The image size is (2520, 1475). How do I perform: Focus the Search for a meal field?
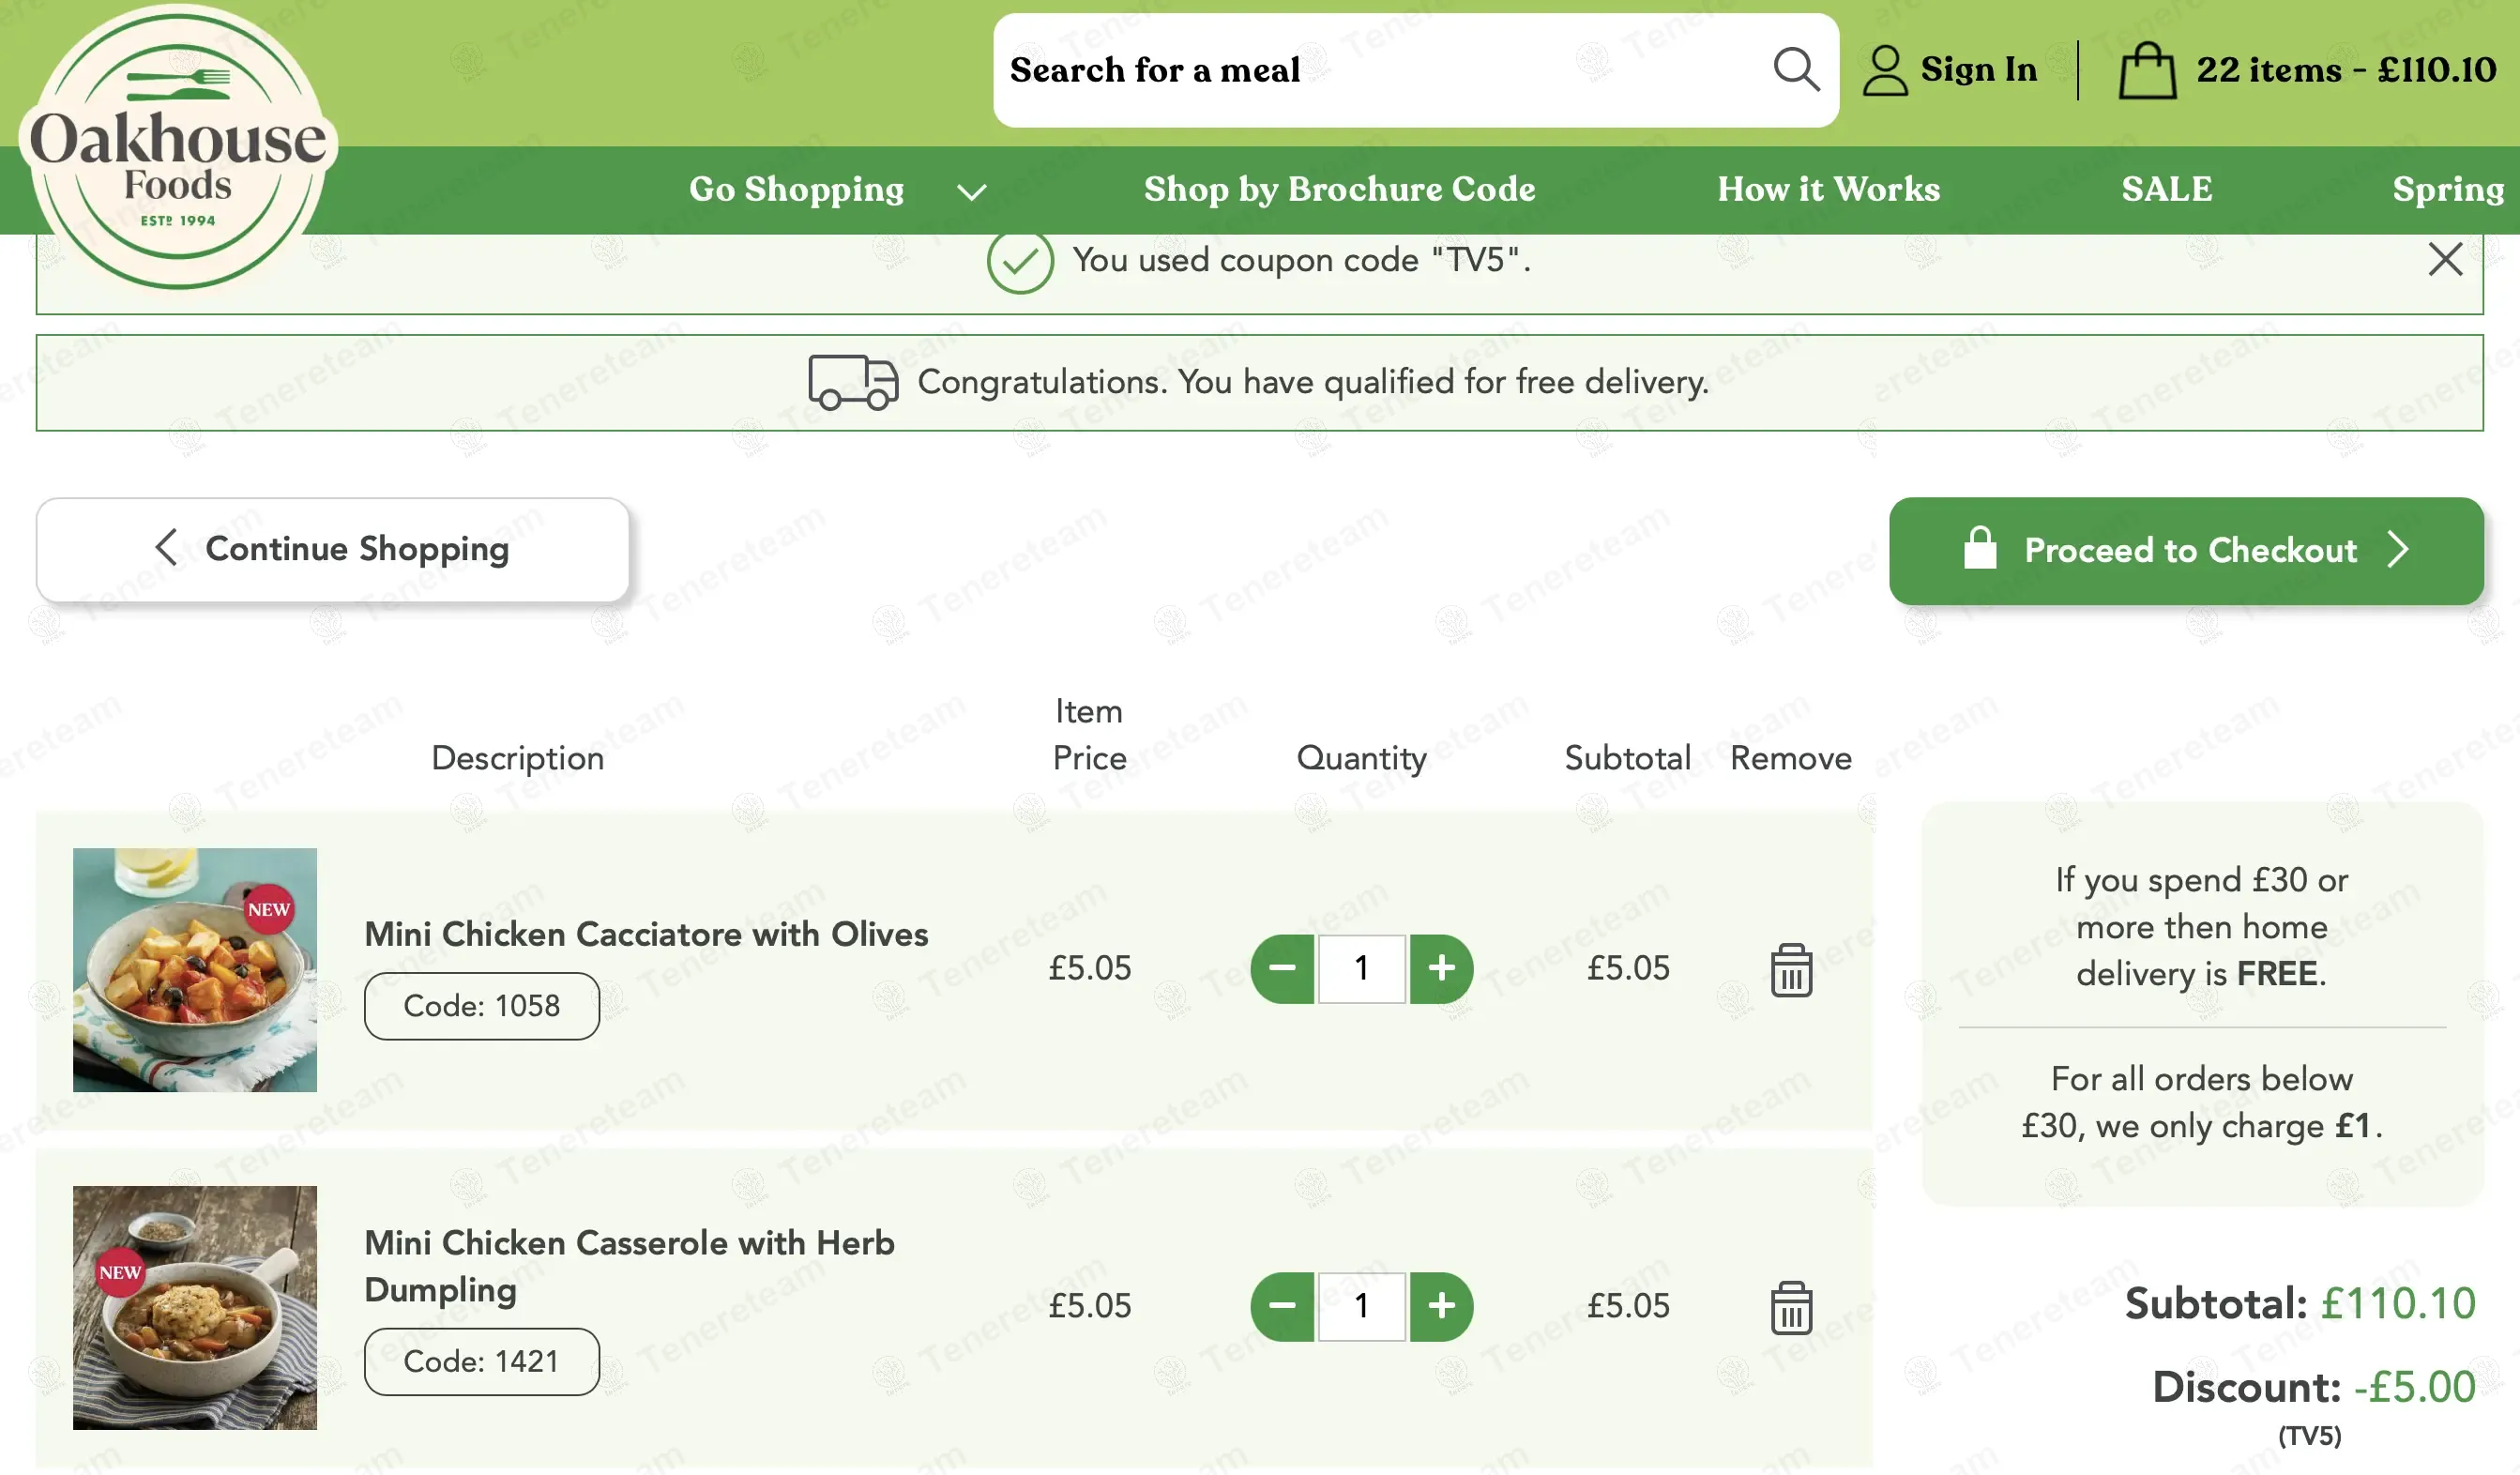[x=1415, y=70]
